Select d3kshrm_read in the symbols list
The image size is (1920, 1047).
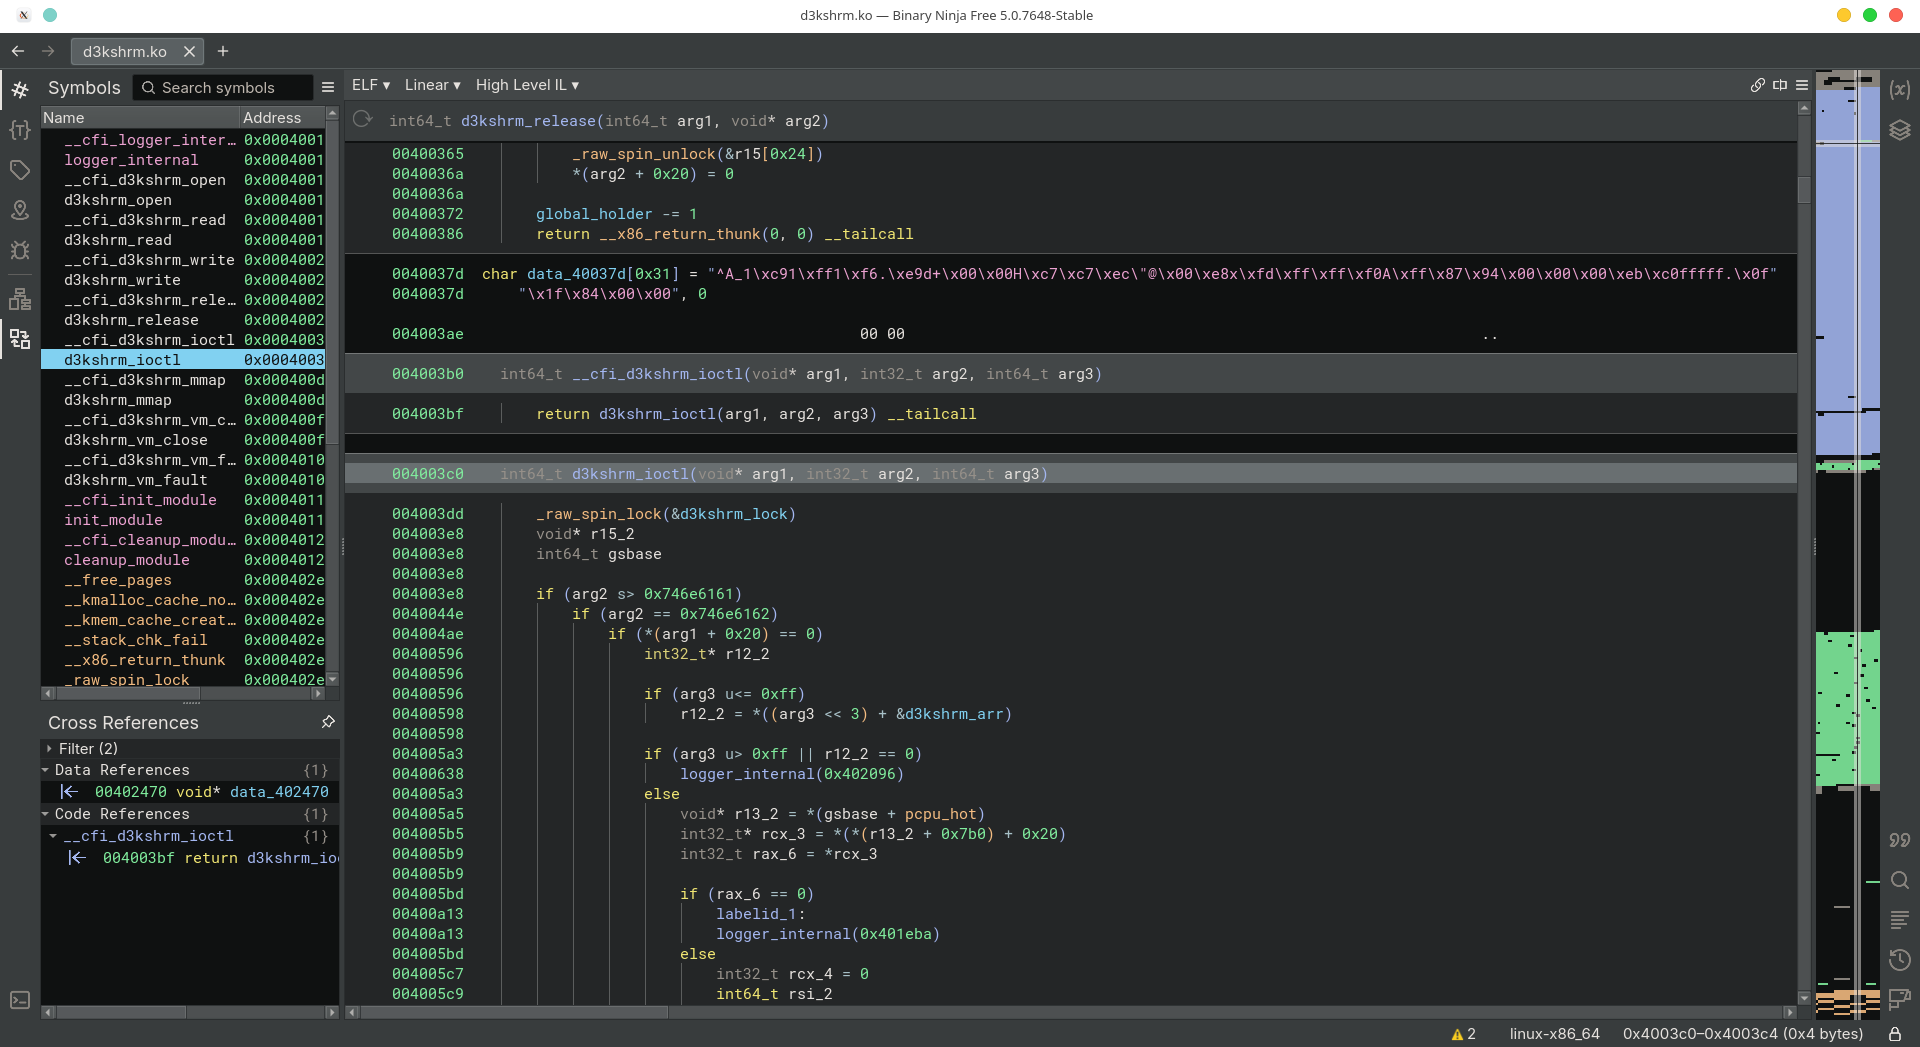click(183, 240)
